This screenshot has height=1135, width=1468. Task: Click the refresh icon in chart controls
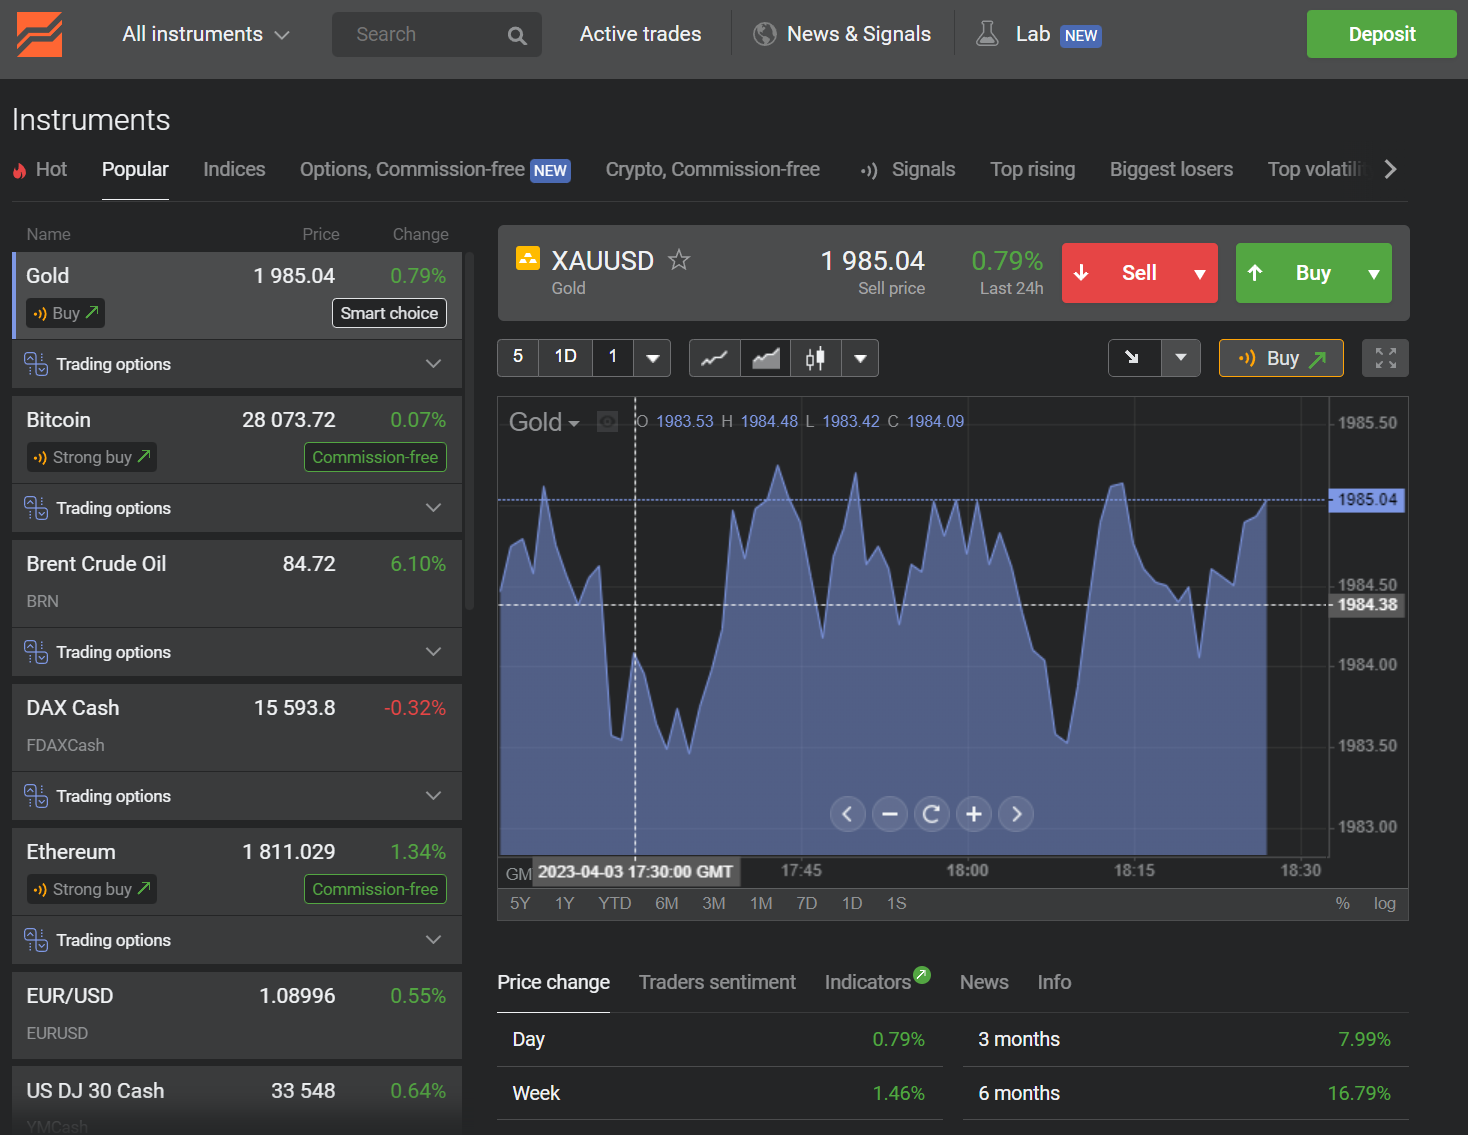931,813
